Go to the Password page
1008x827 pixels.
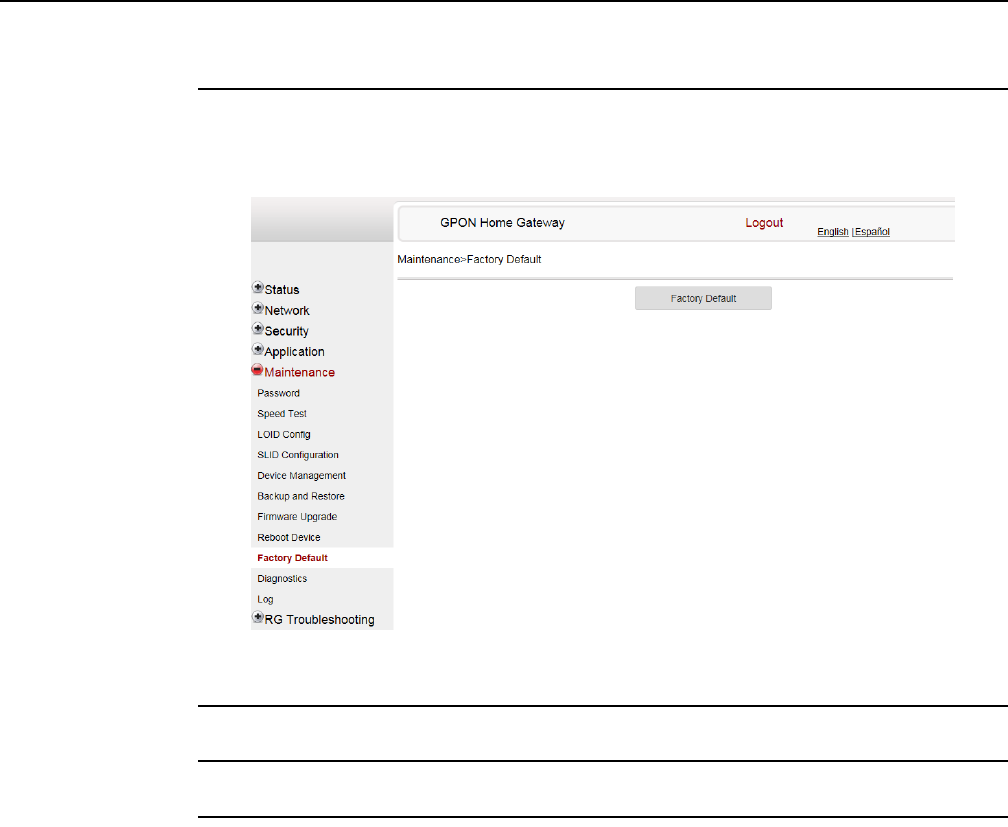278,393
